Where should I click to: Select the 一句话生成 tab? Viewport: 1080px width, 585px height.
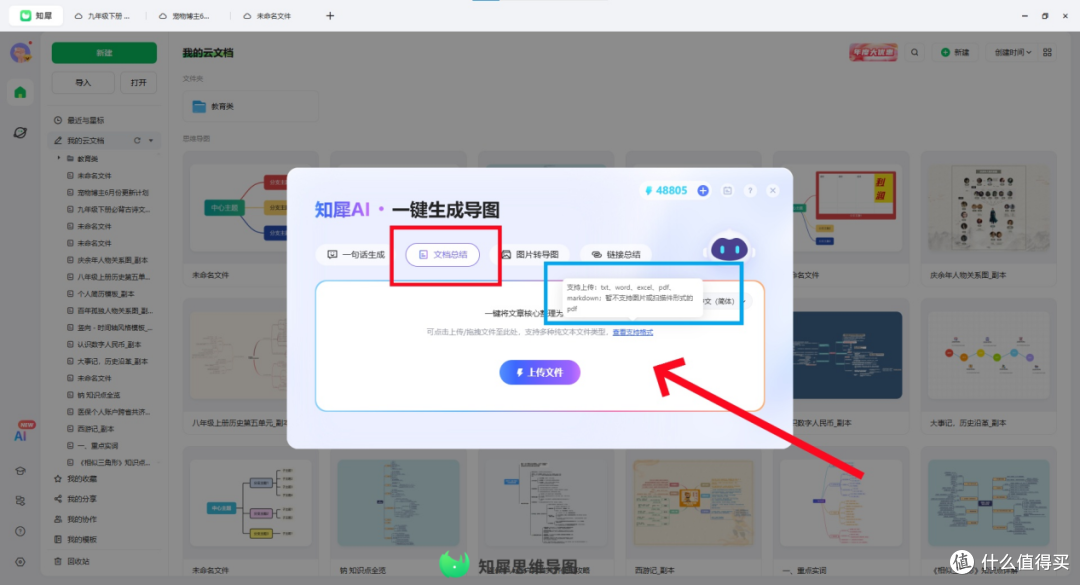point(355,254)
